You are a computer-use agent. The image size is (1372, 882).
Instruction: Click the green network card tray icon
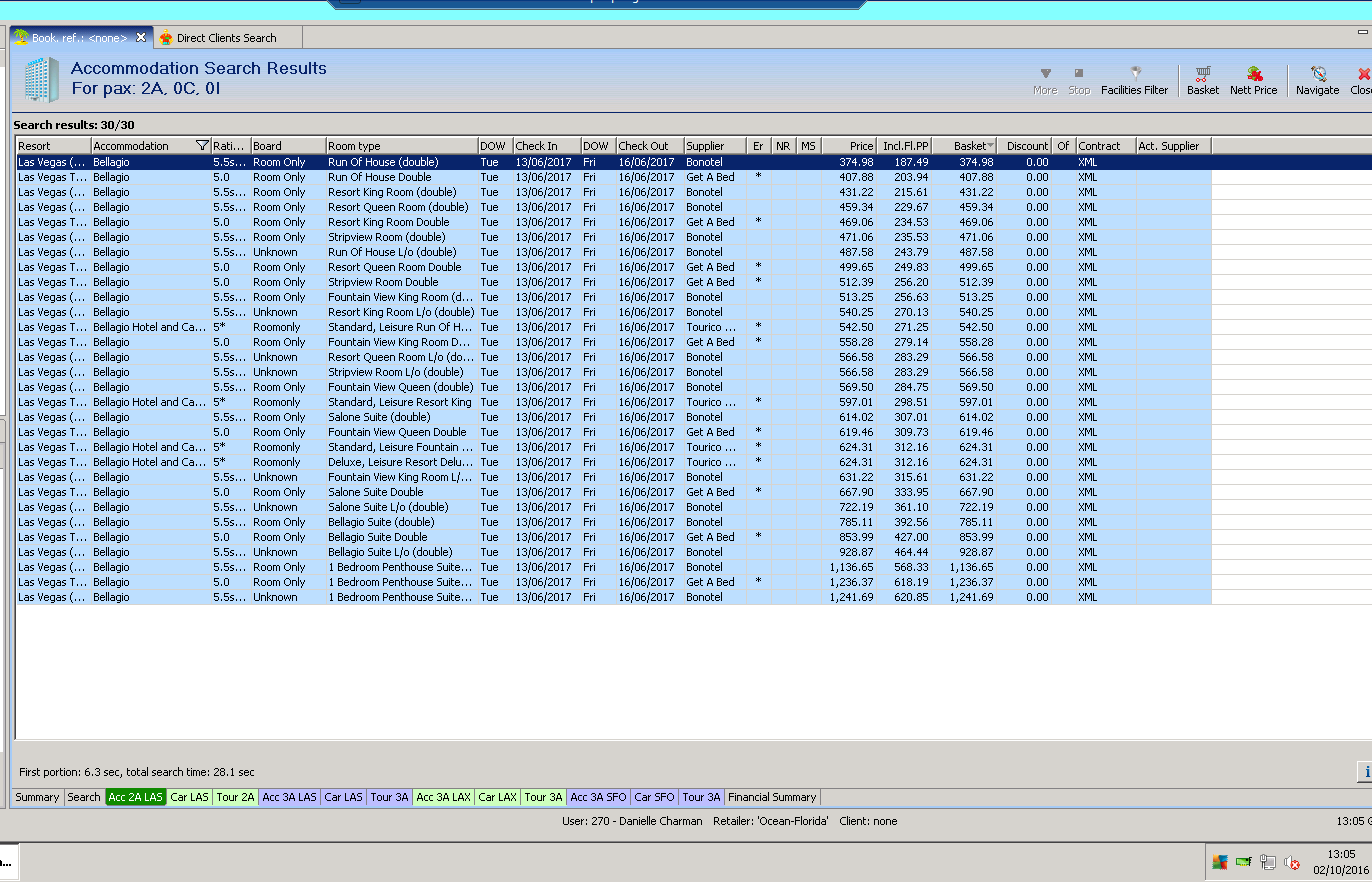1244,862
